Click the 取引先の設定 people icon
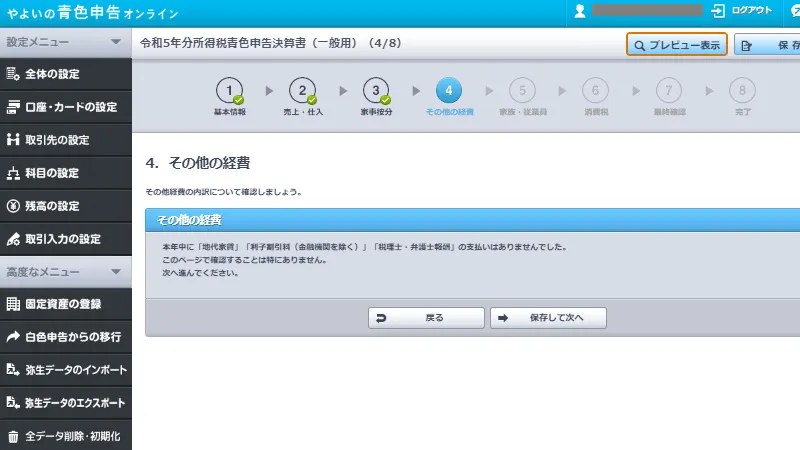This screenshot has height=450, width=800. [13, 140]
